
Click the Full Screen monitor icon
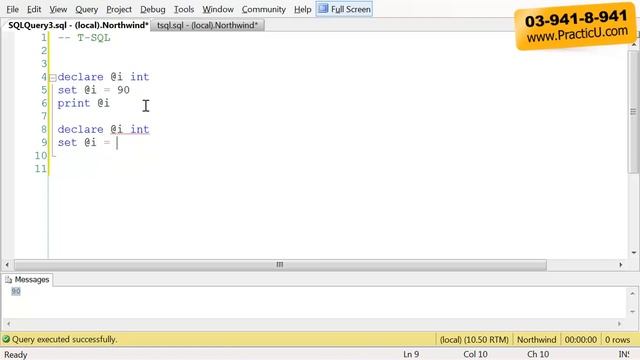coord(323,9)
